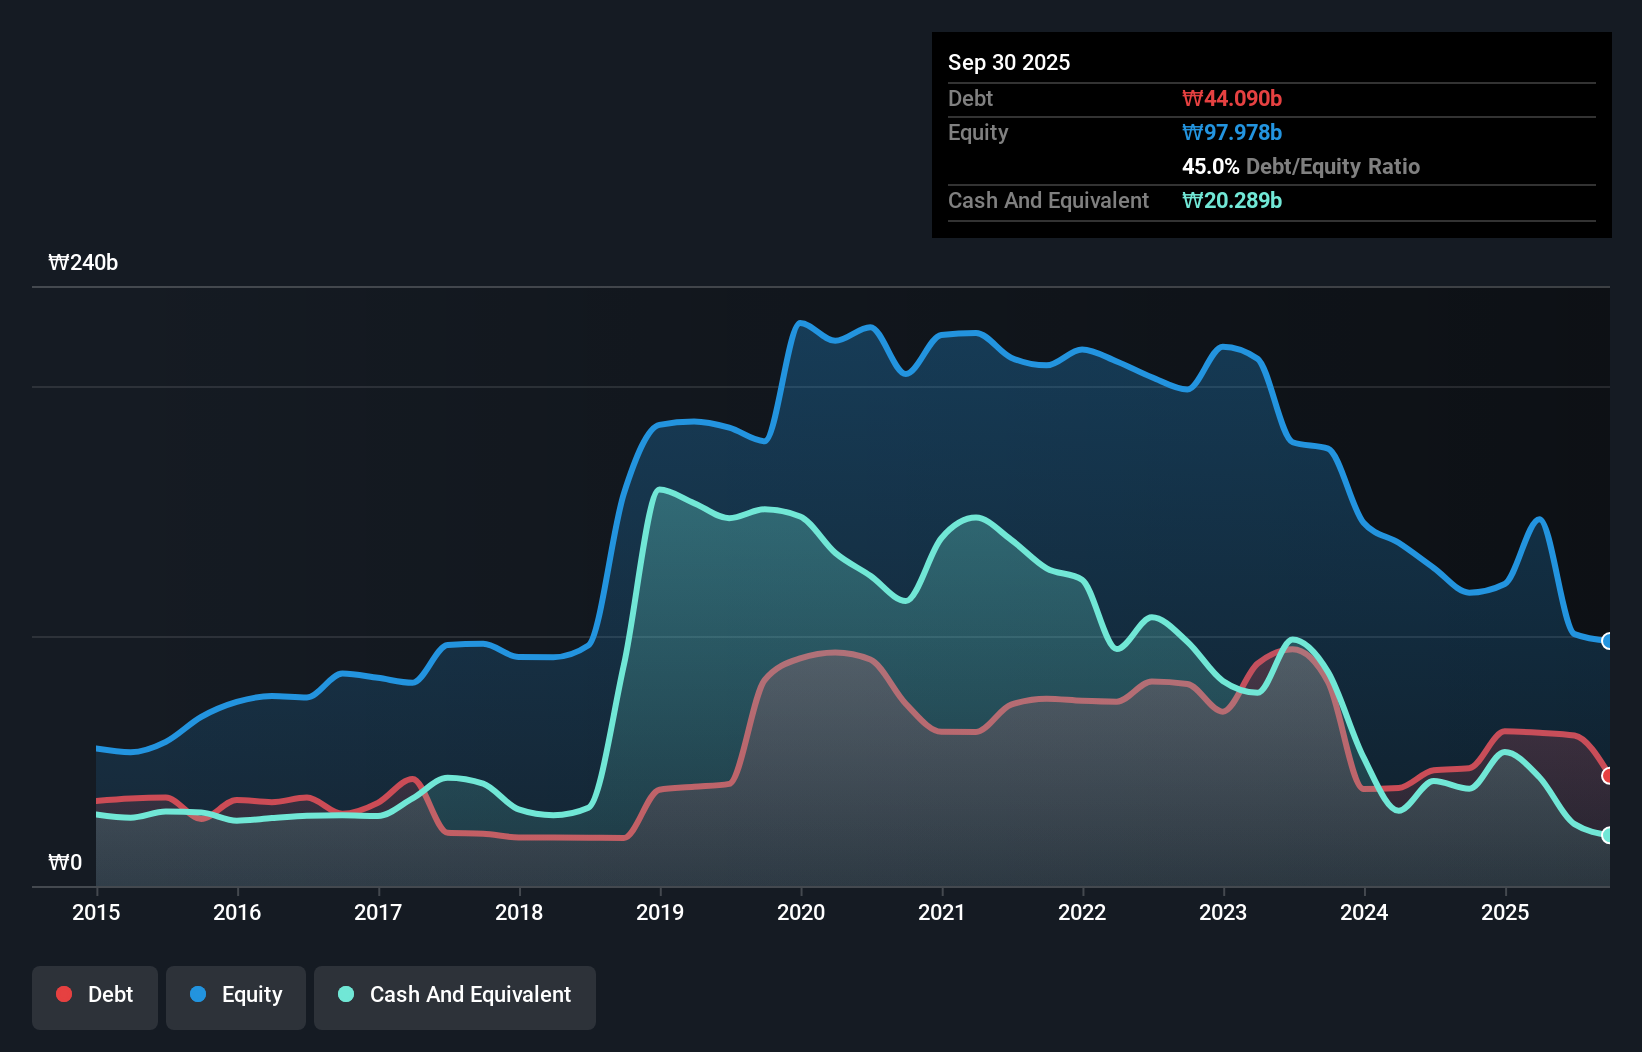Select the teal Cash endpoint marker on chart
The height and width of the screenshot is (1052, 1642).
[1608, 835]
